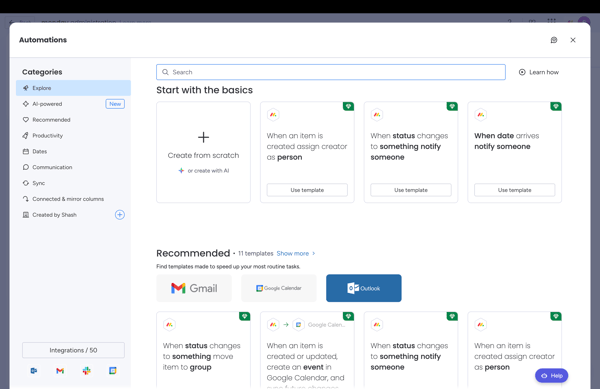Focus the Search templates field
This screenshot has height=389, width=600.
331,72
